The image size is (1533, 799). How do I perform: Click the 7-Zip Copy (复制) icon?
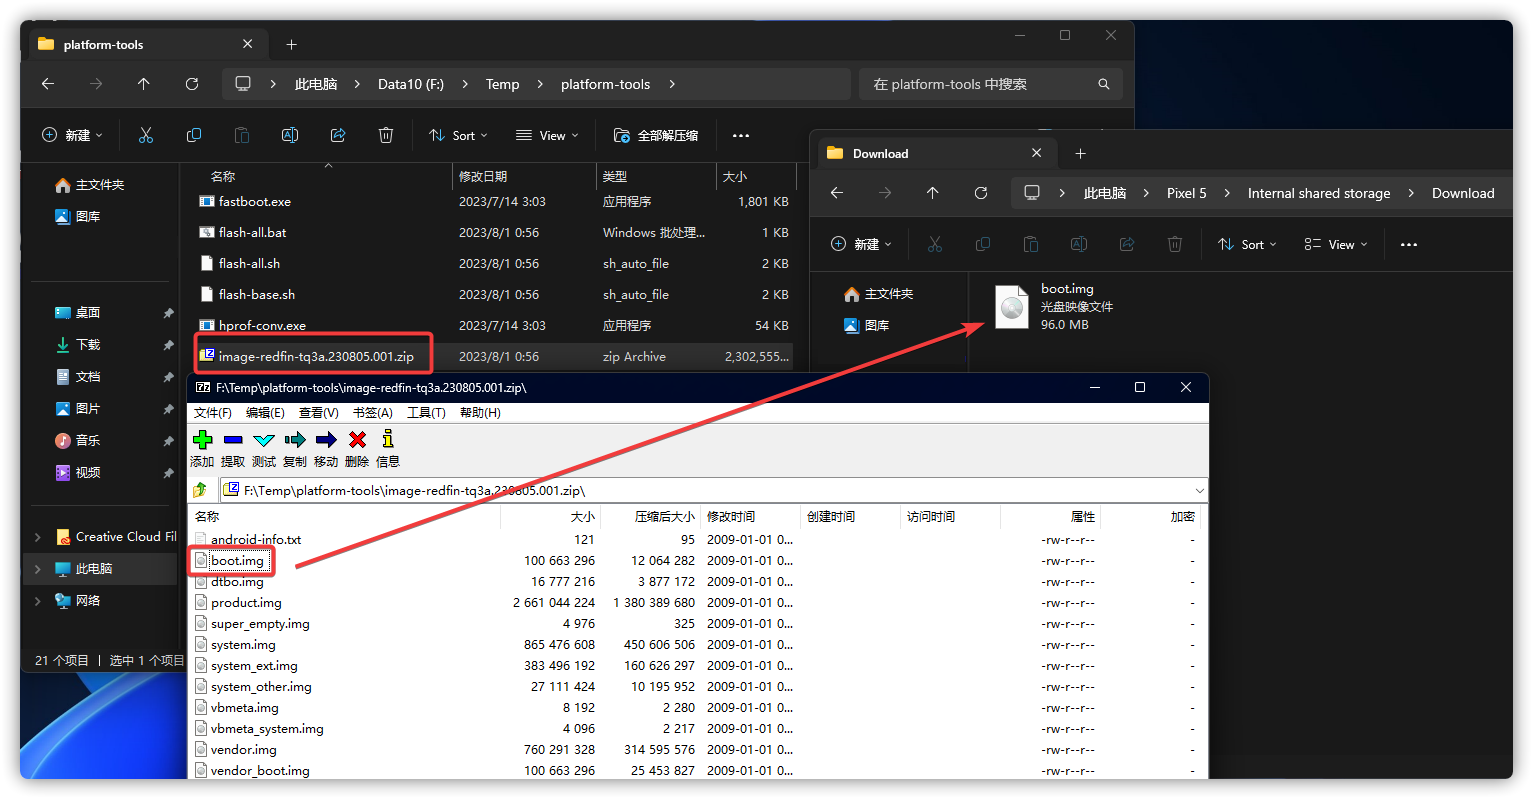coord(295,440)
